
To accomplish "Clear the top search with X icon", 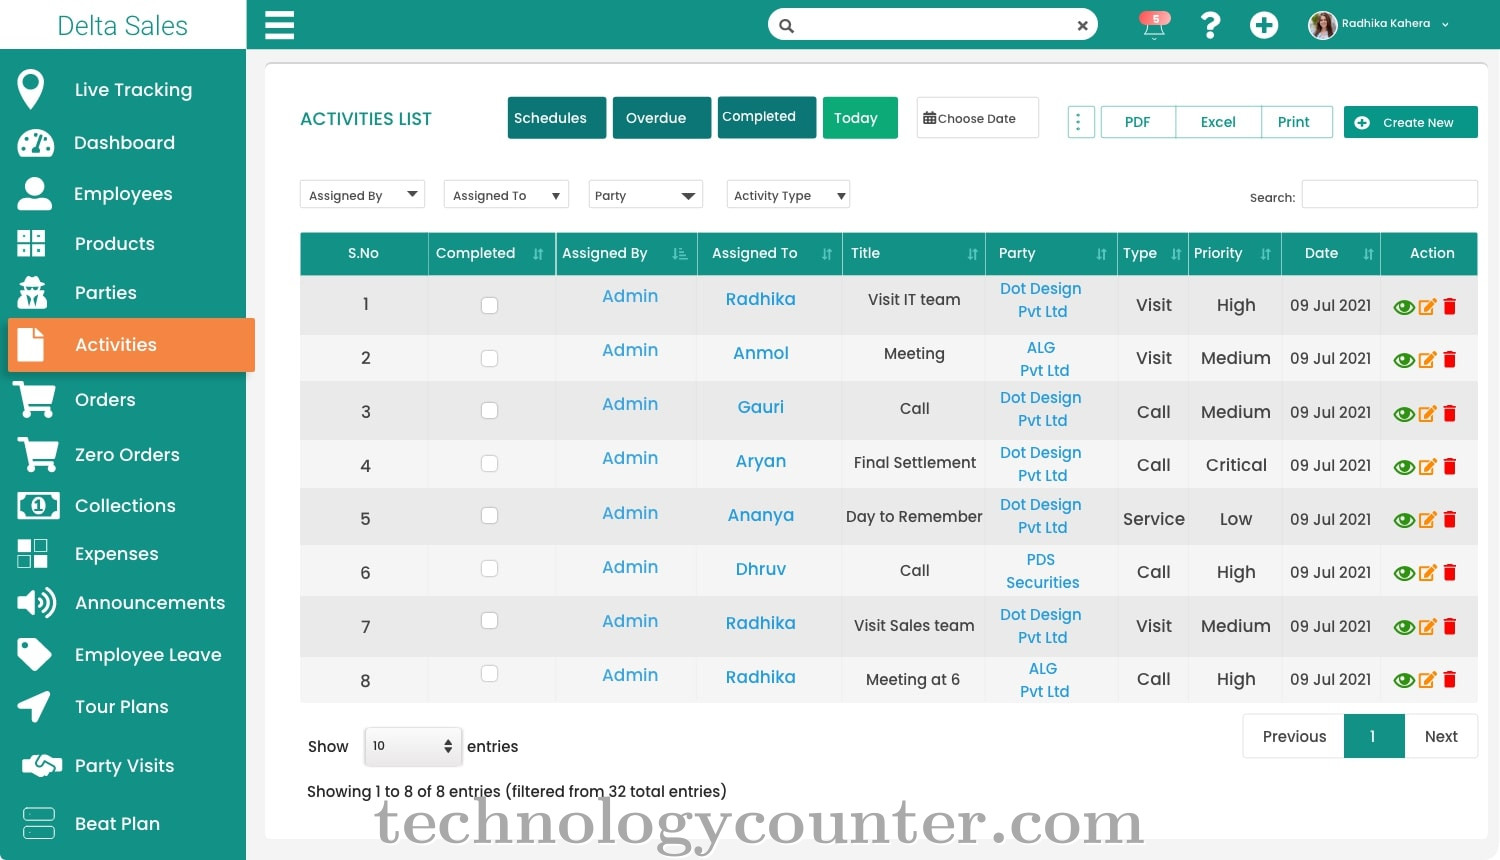I will 1082,26.
